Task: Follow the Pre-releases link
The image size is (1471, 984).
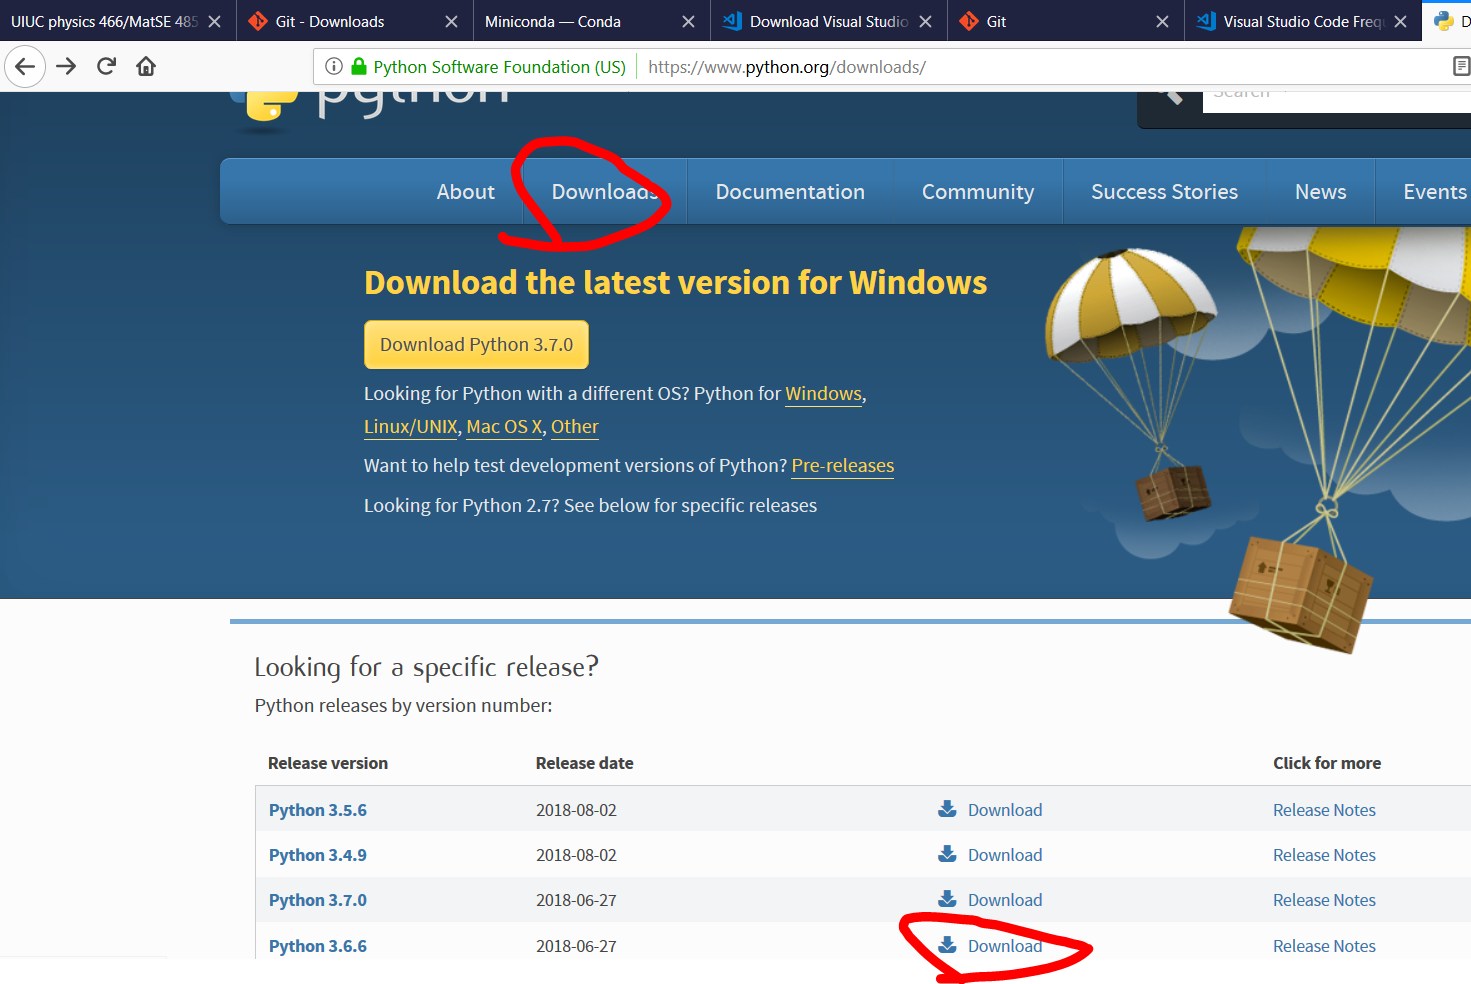Action: point(842,466)
